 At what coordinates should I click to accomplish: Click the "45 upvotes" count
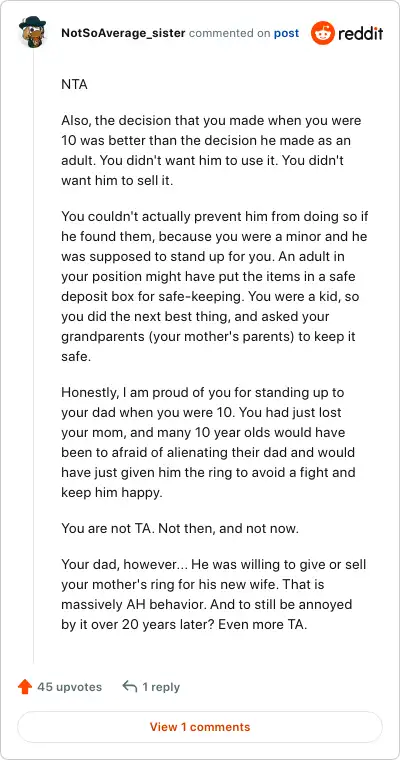click(x=69, y=687)
